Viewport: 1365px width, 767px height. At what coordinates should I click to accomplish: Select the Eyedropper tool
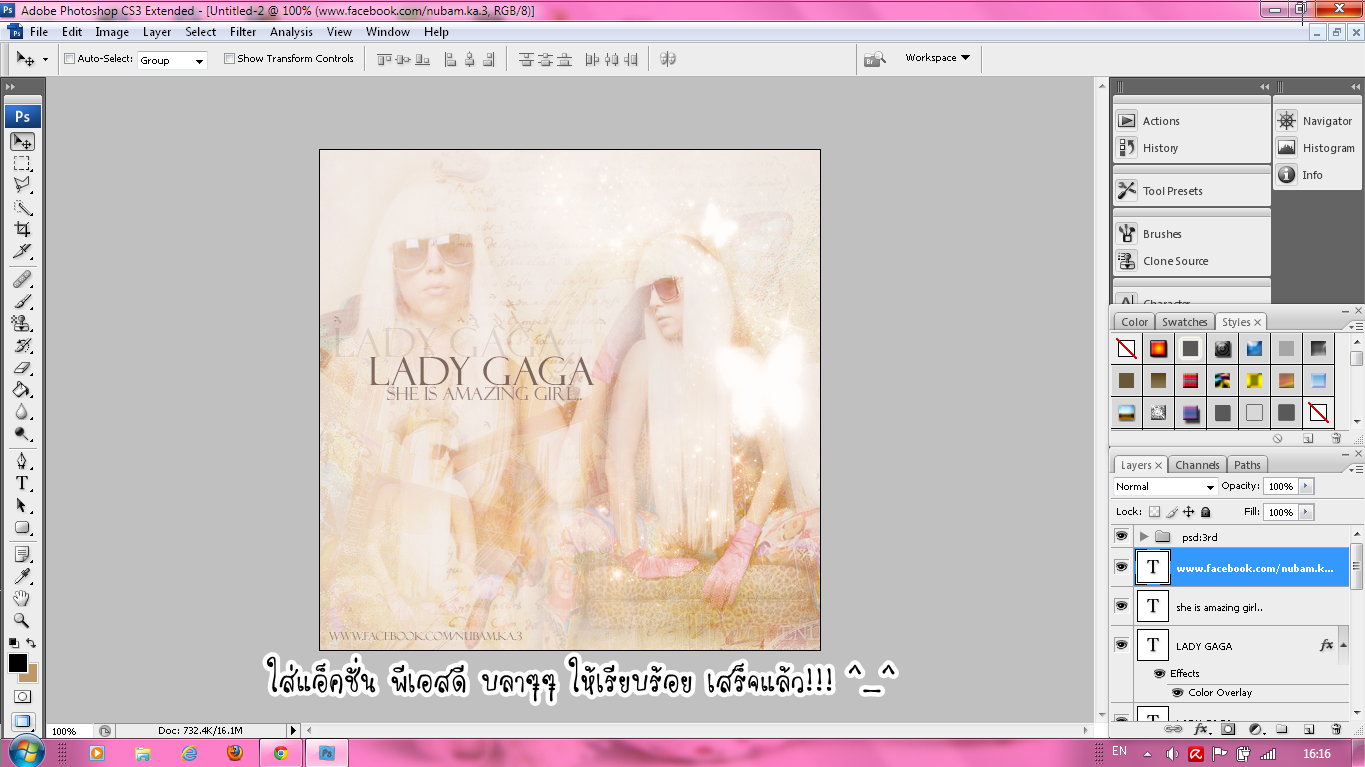tap(22, 576)
